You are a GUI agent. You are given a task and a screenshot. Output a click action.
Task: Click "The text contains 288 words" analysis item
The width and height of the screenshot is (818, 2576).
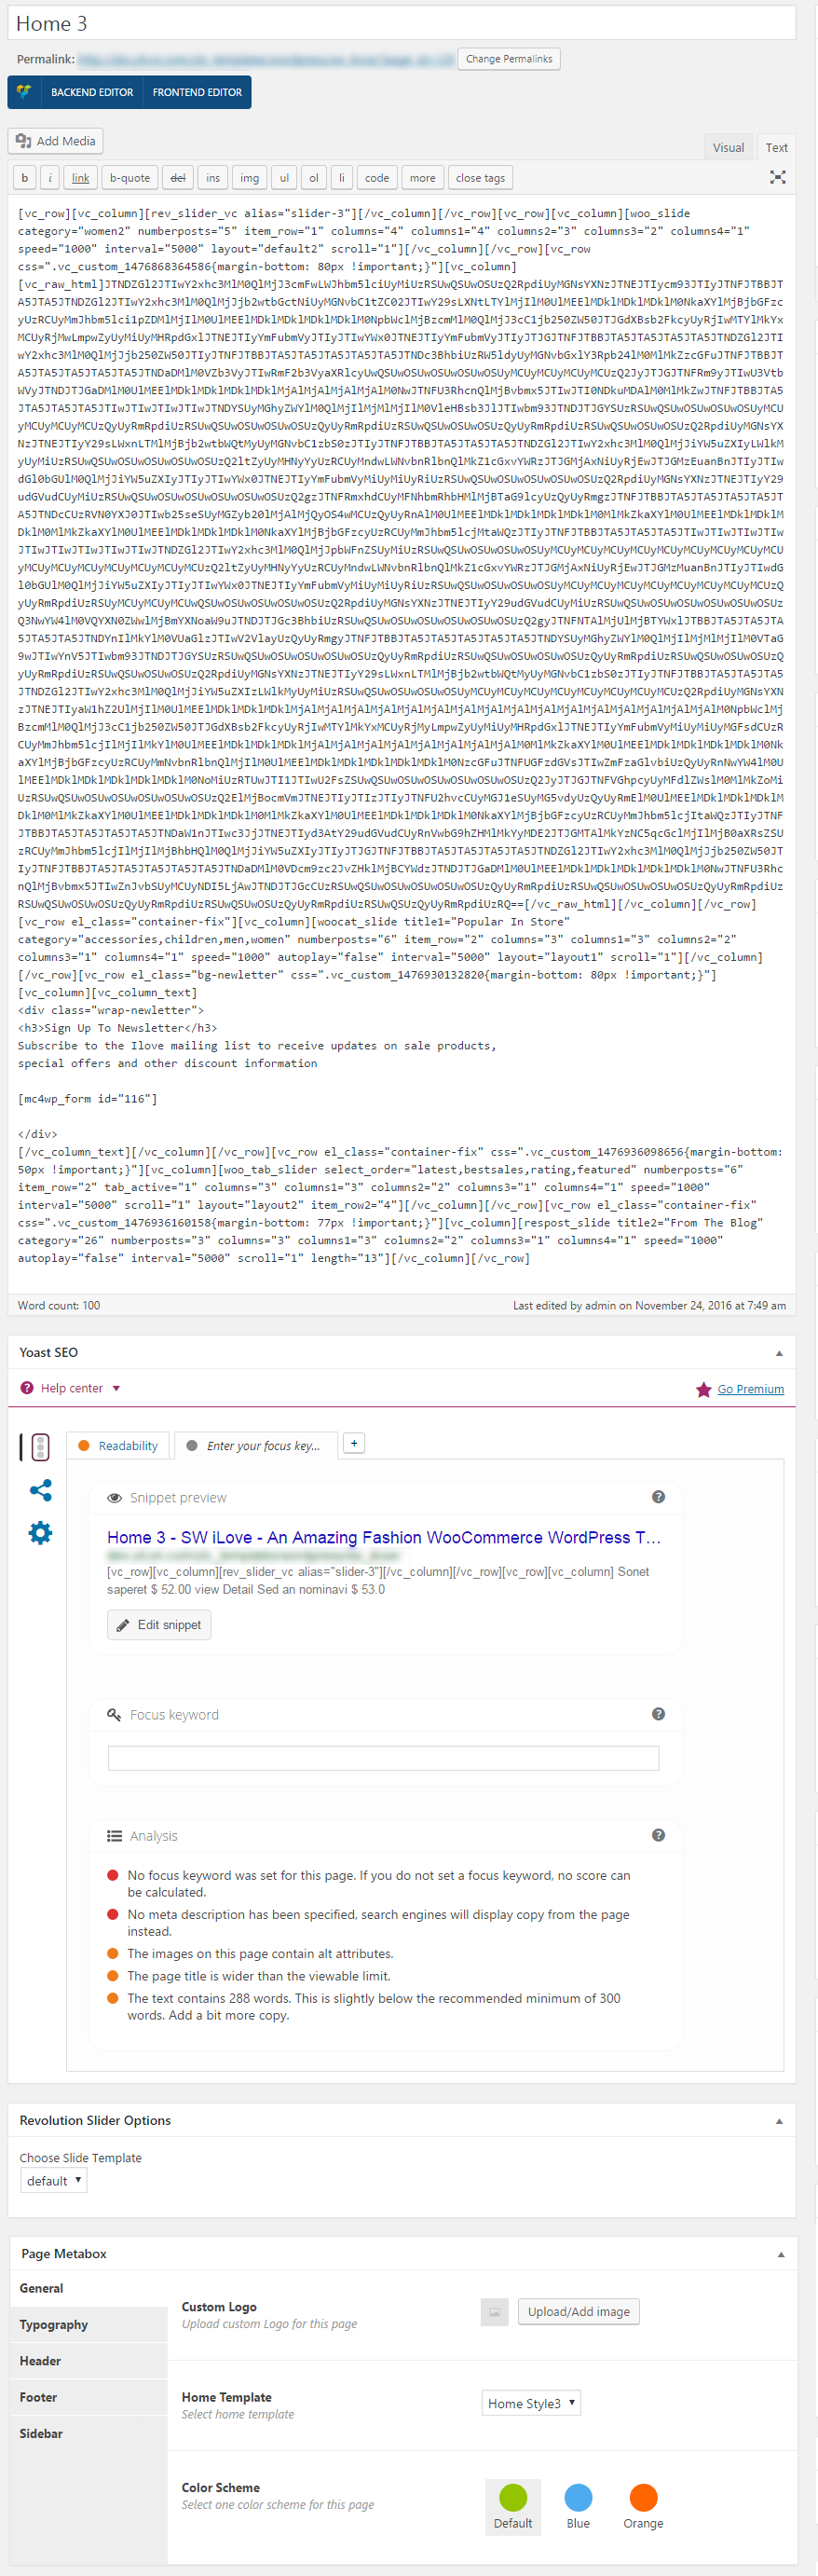coord(374,2006)
